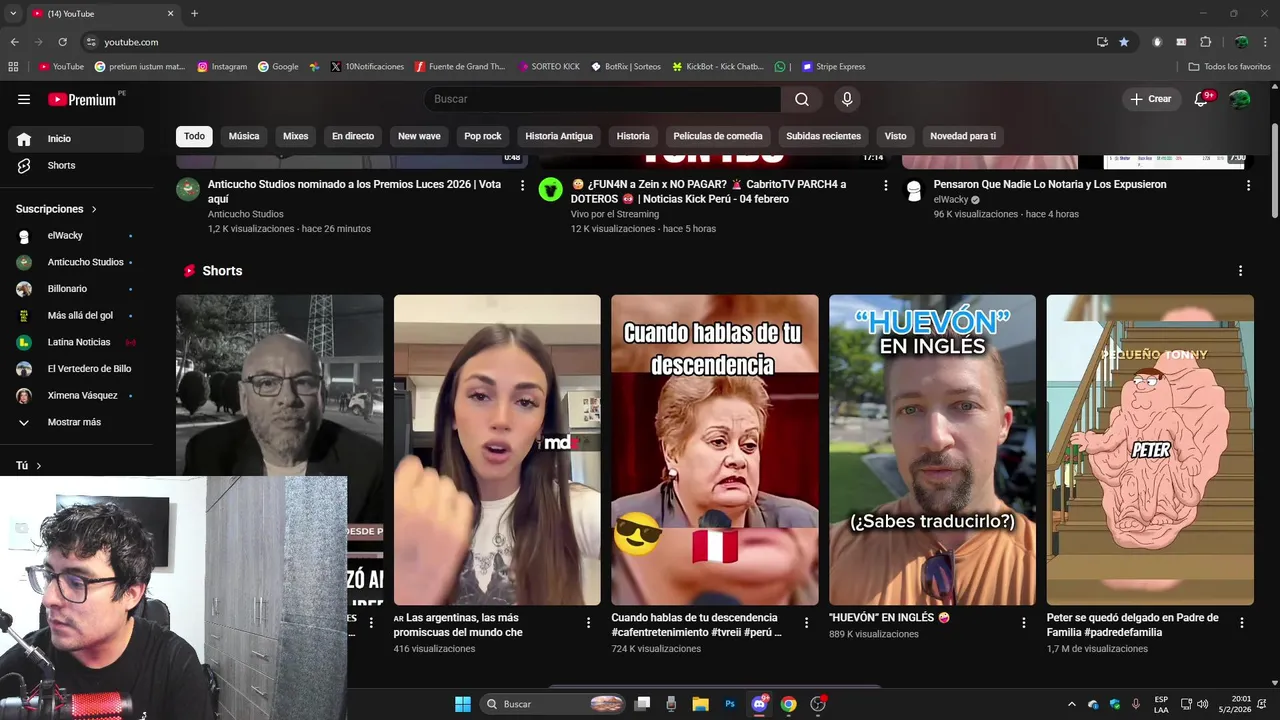
Task: Select the Todo filter chip
Action: 194,136
